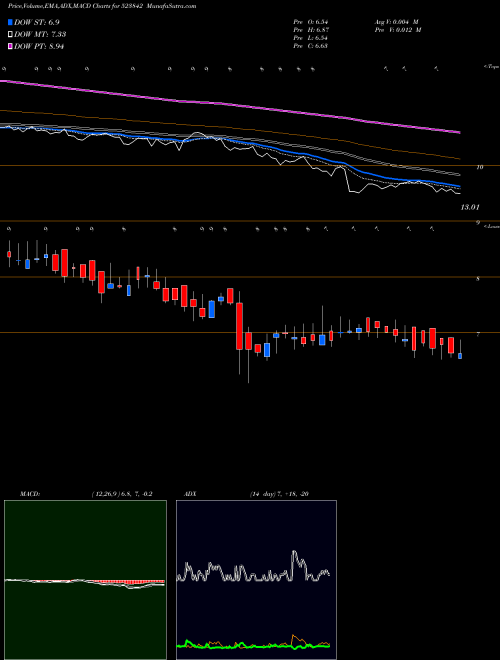
Task: Click the 'Pre C: 6.63' value
Action: tap(311, 46)
